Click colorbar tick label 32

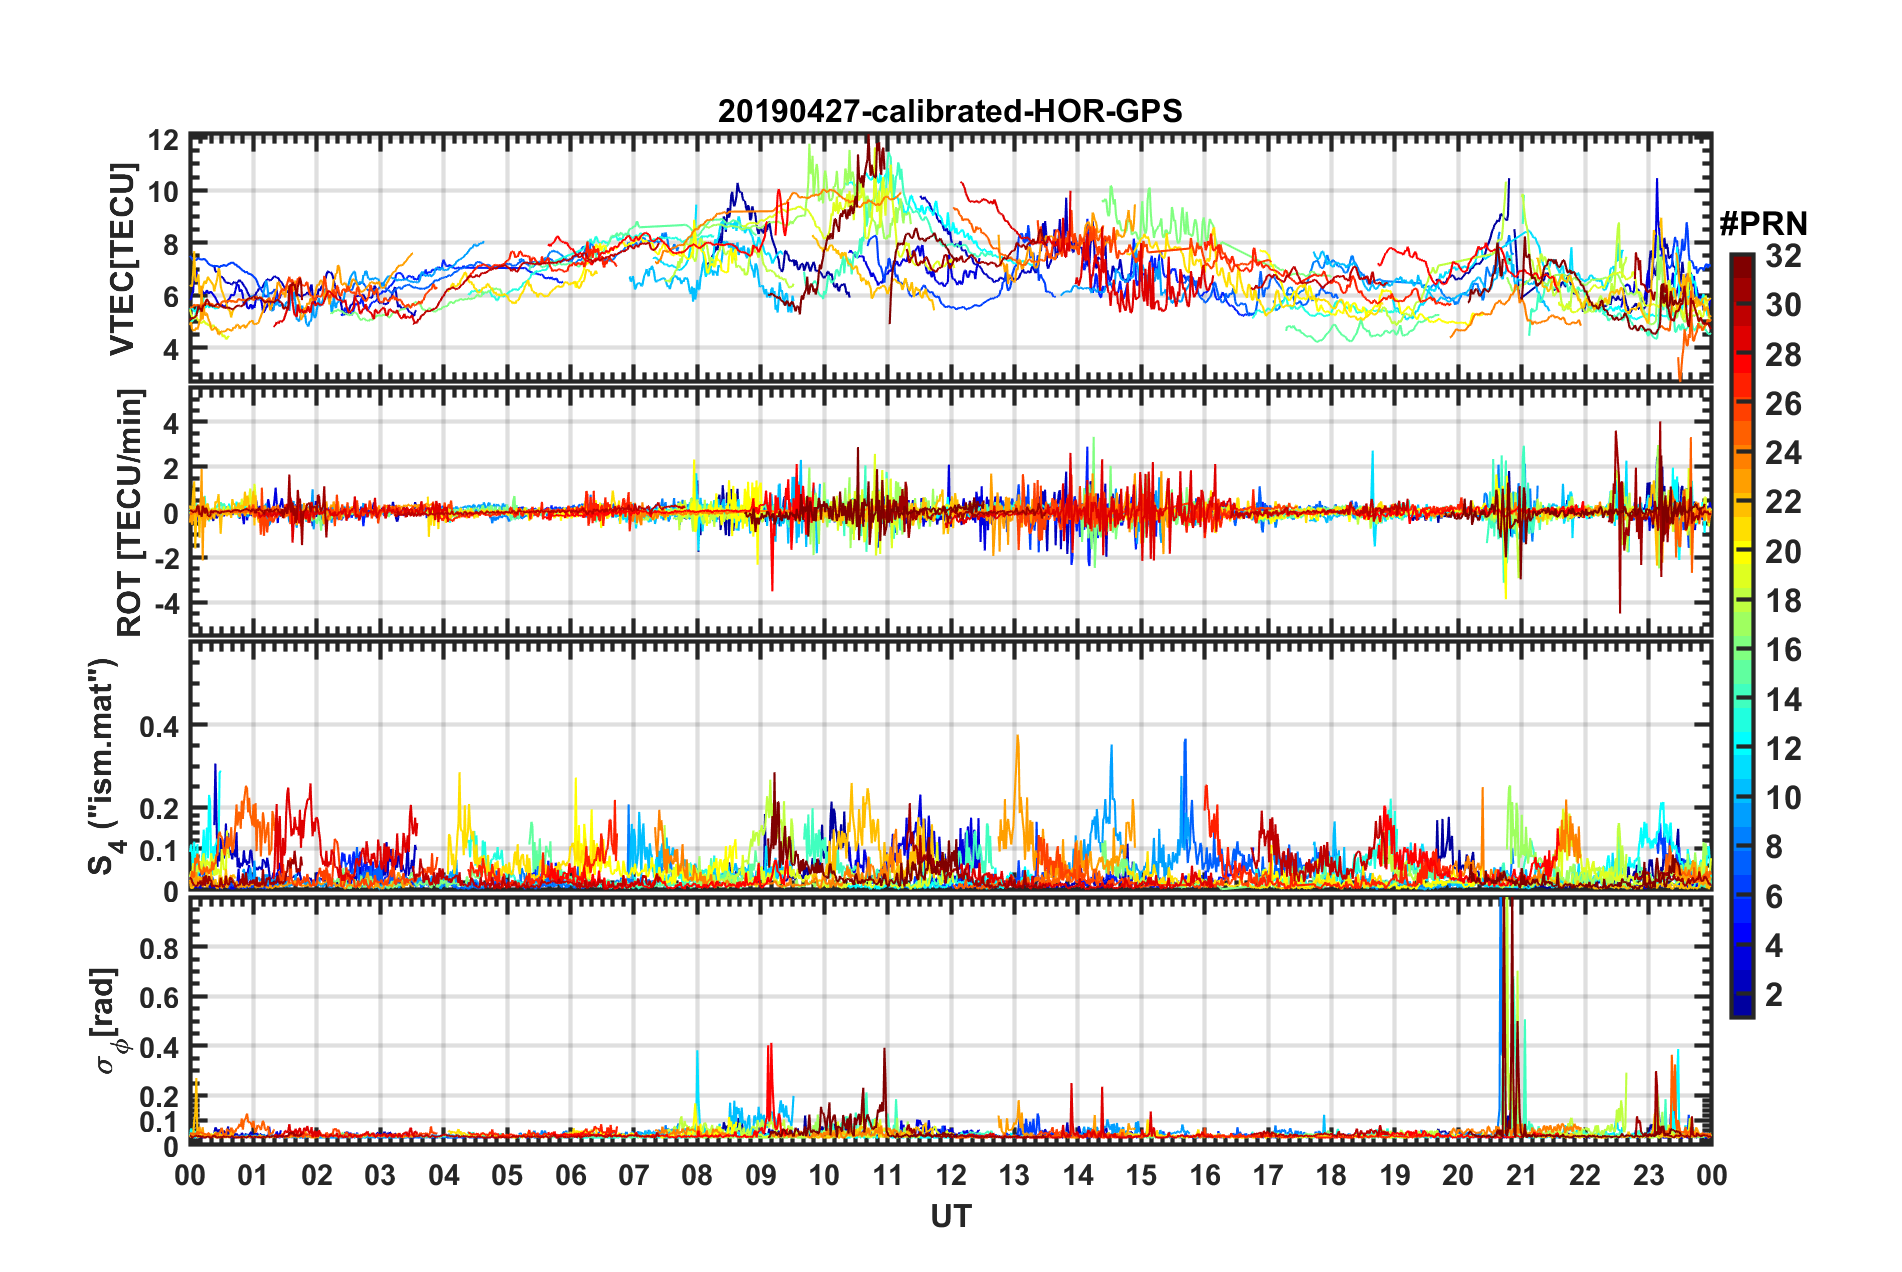coord(1783,256)
